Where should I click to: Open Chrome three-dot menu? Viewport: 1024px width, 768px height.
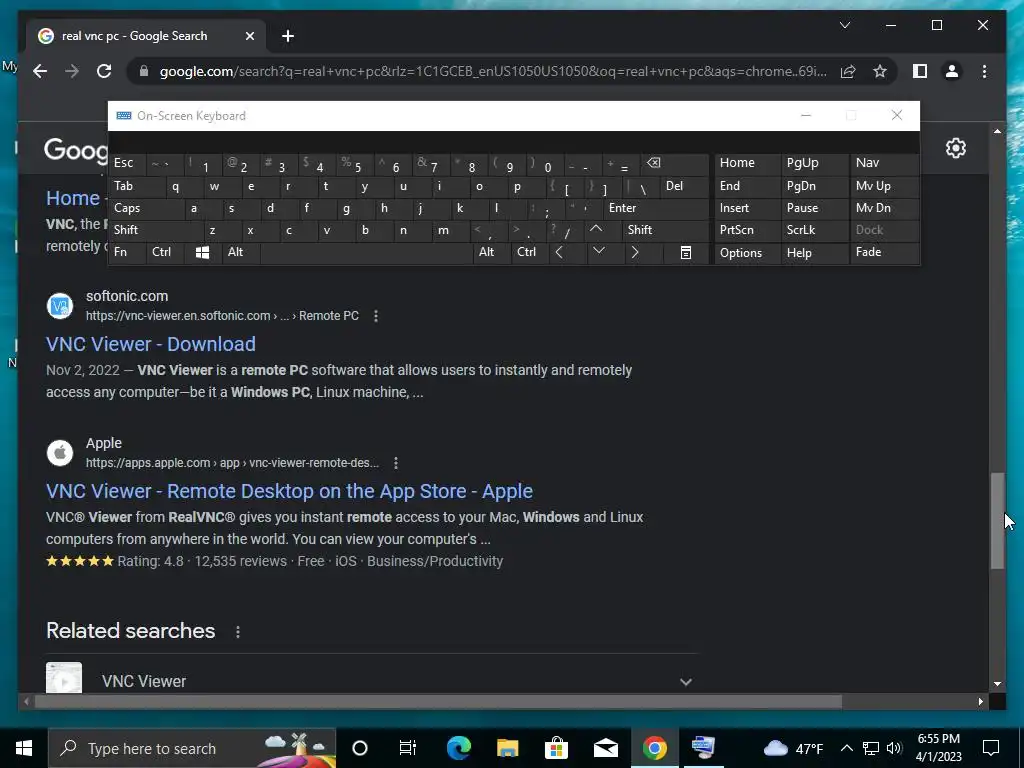[984, 71]
